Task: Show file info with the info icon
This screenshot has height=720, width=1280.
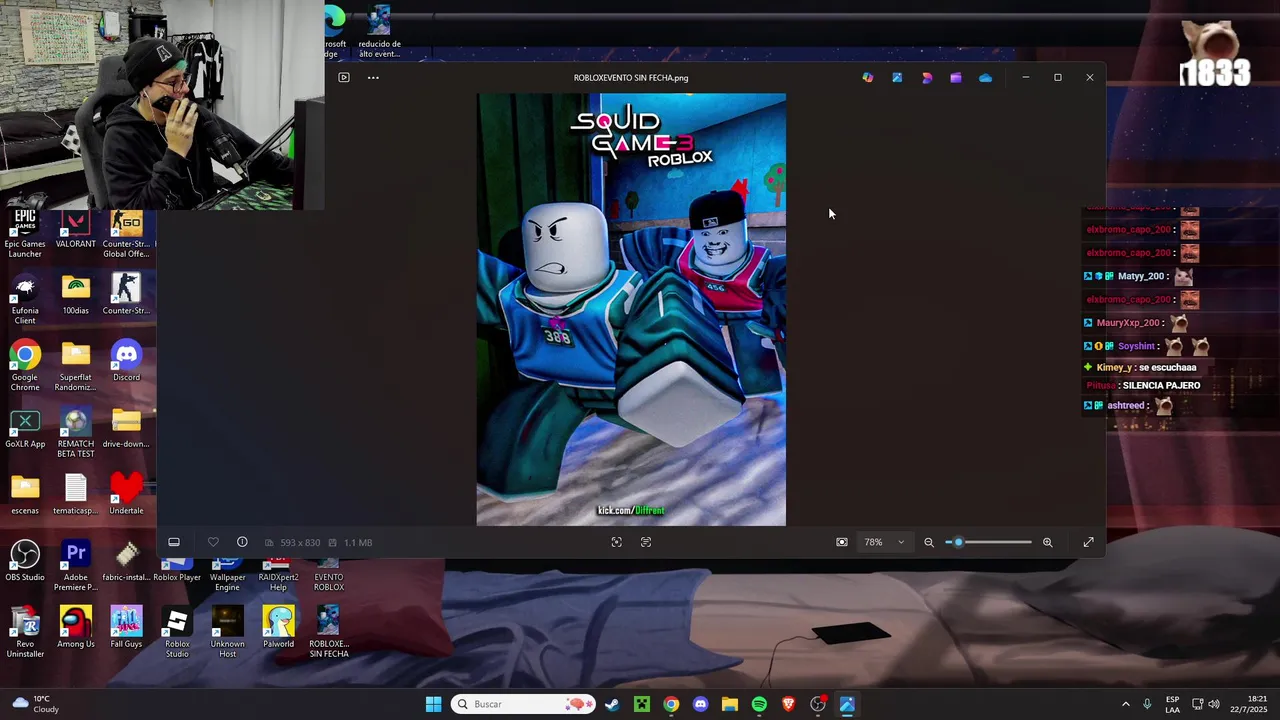Action: click(242, 542)
